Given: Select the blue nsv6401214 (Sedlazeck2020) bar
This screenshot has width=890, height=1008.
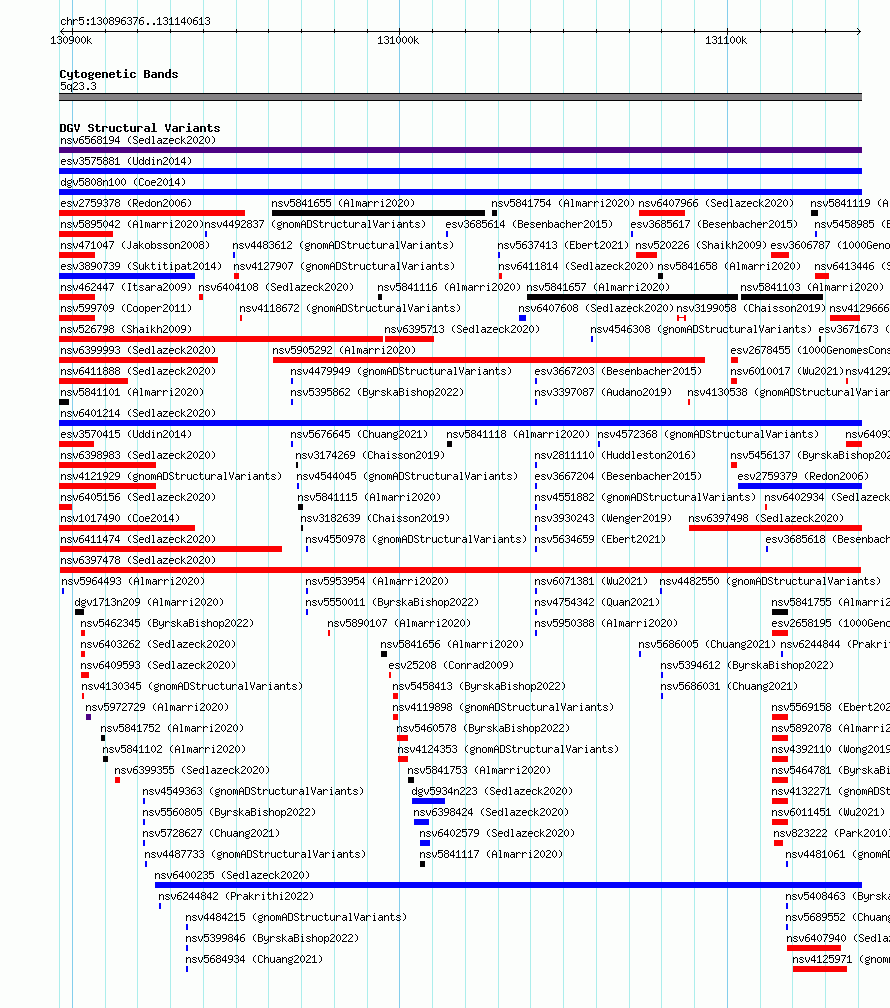Looking at the screenshot, I should 460,423.
